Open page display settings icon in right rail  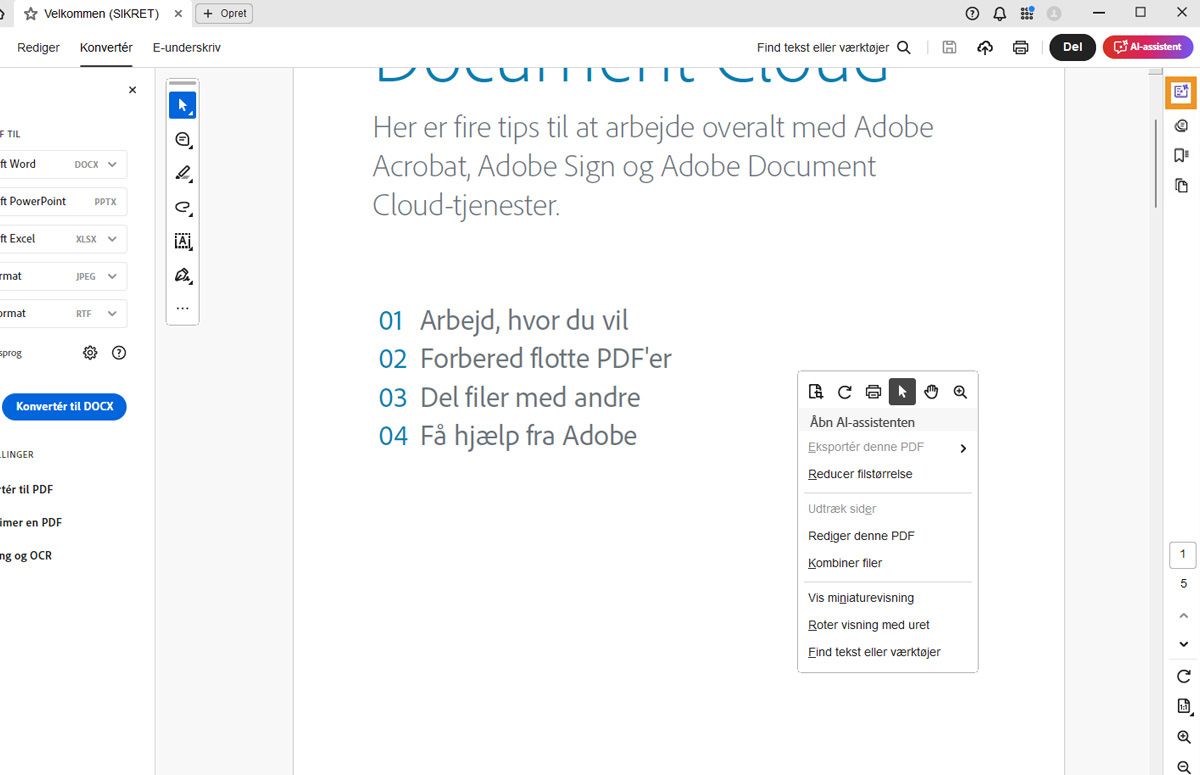(x=1183, y=706)
